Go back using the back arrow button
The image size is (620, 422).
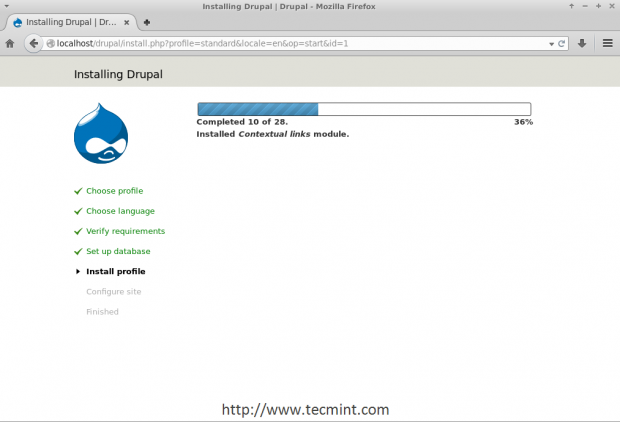34,43
